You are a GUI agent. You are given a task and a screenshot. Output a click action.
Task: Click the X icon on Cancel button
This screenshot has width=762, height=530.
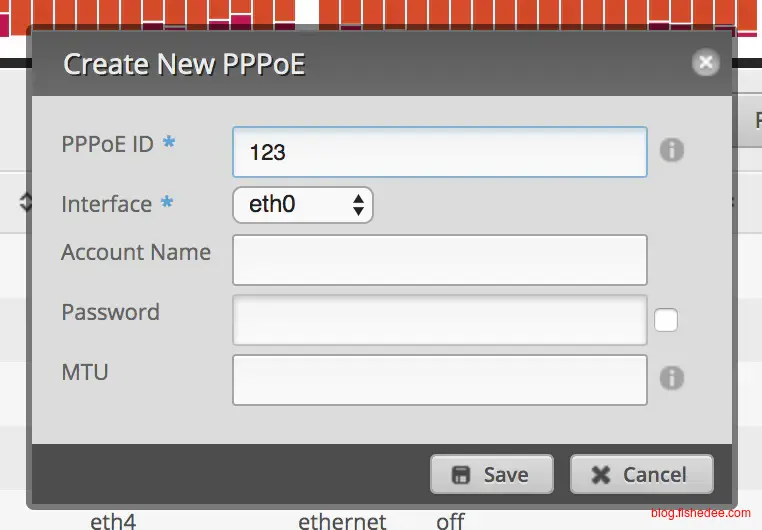pyautogui.click(x=601, y=475)
